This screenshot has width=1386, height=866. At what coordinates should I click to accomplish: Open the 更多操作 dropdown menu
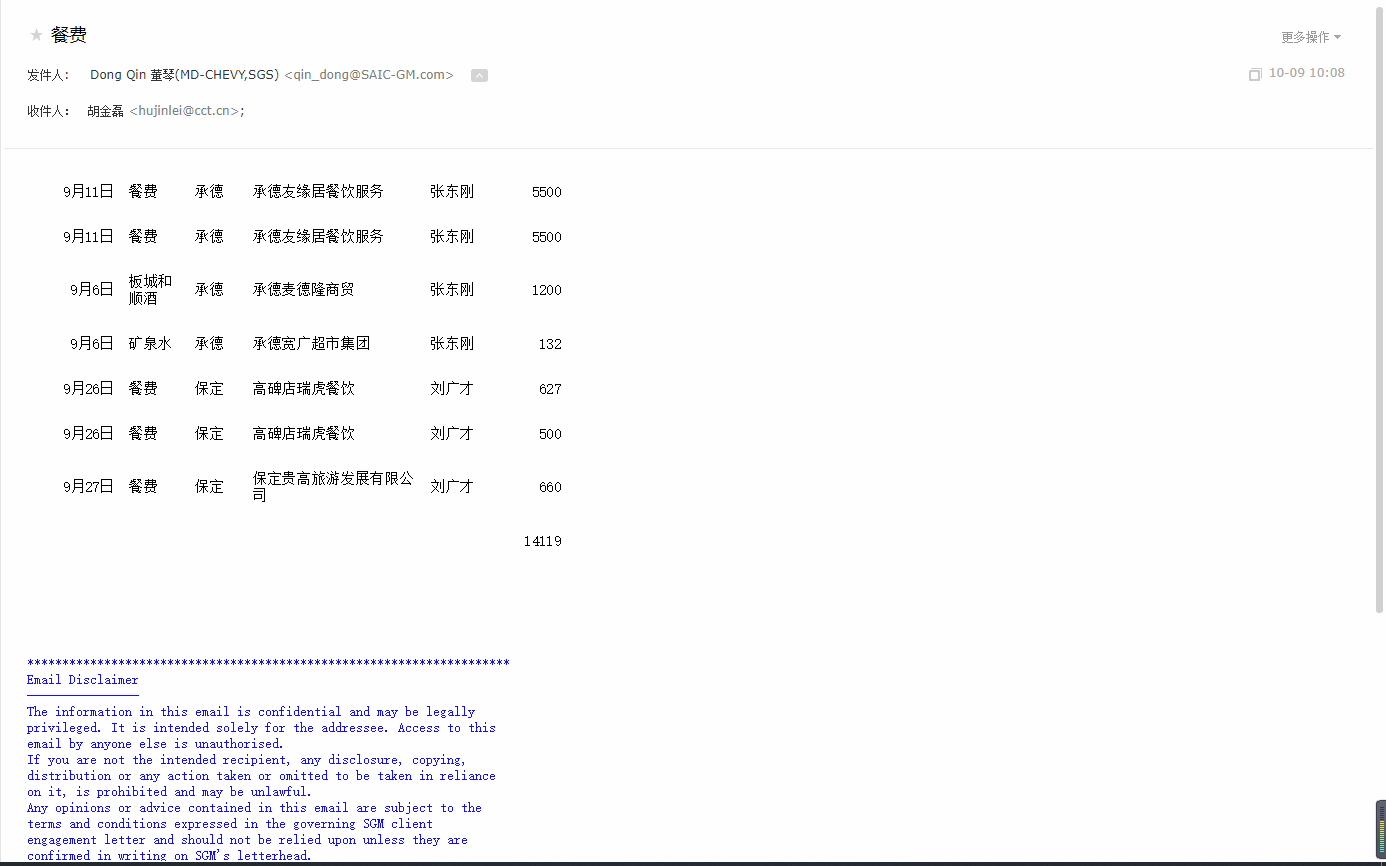click(1311, 37)
